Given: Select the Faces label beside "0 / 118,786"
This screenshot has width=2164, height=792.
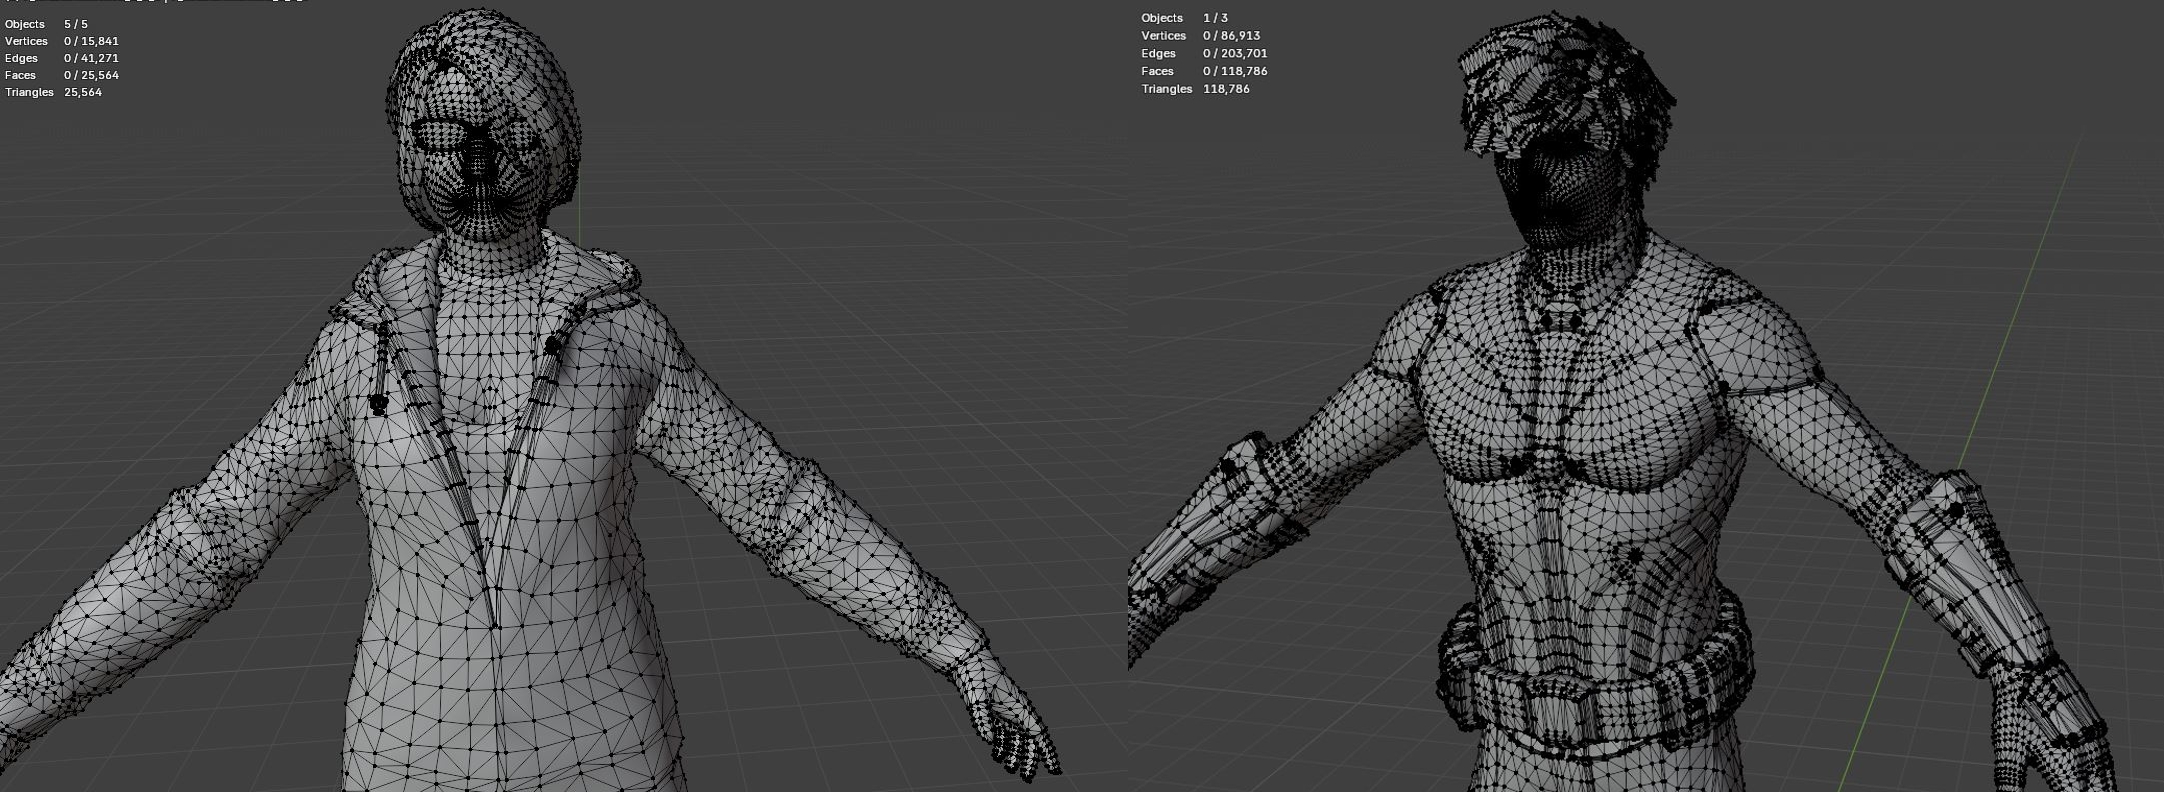Looking at the screenshot, I should pyautogui.click(x=1157, y=71).
